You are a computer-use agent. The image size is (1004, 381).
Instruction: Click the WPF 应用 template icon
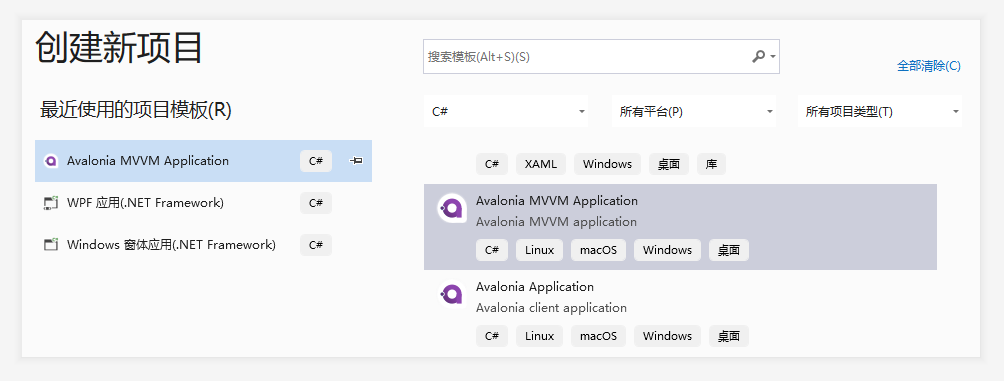(51, 203)
